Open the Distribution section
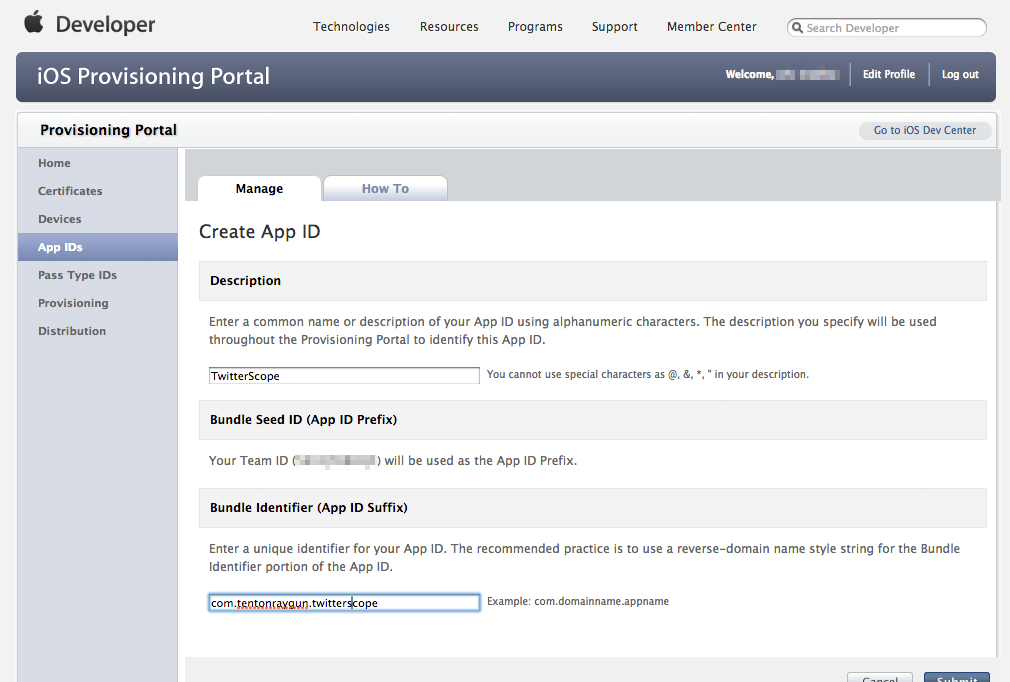Image resolution: width=1010 pixels, height=682 pixels. (x=72, y=331)
